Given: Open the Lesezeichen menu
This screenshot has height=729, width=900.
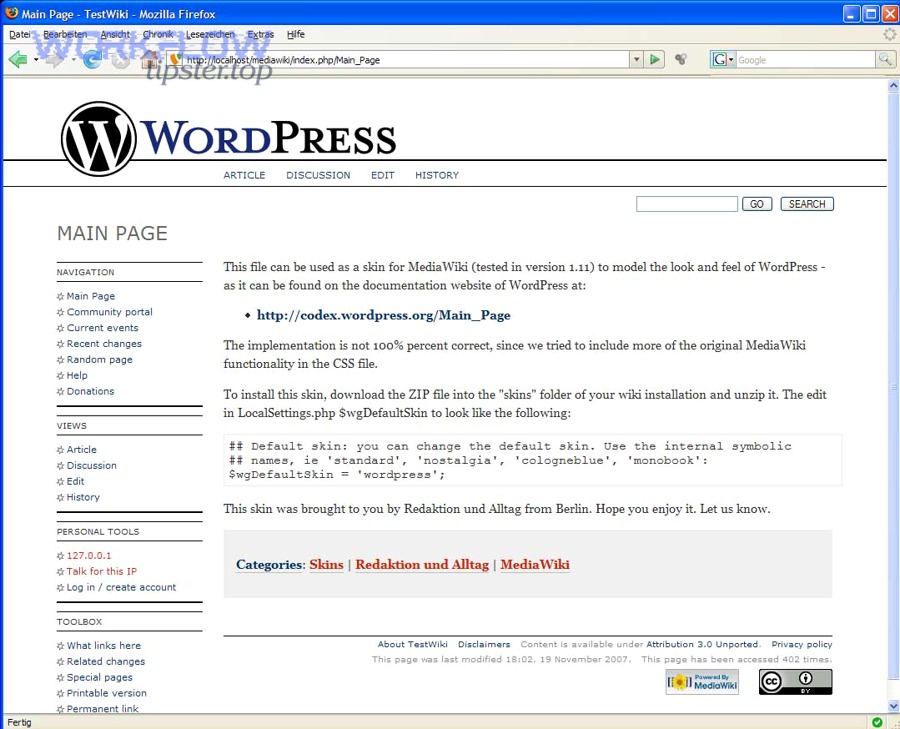Looking at the screenshot, I should pos(210,34).
